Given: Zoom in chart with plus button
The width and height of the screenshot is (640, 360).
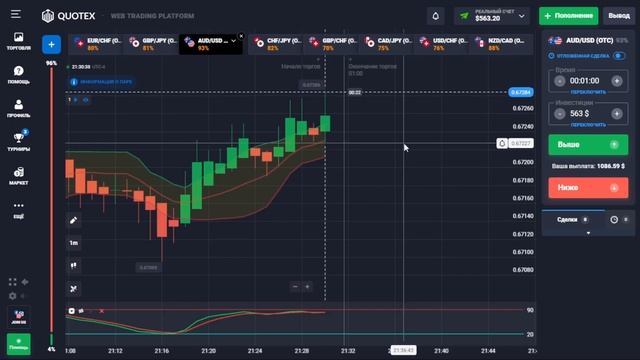Looking at the screenshot, I should click(x=307, y=287).
